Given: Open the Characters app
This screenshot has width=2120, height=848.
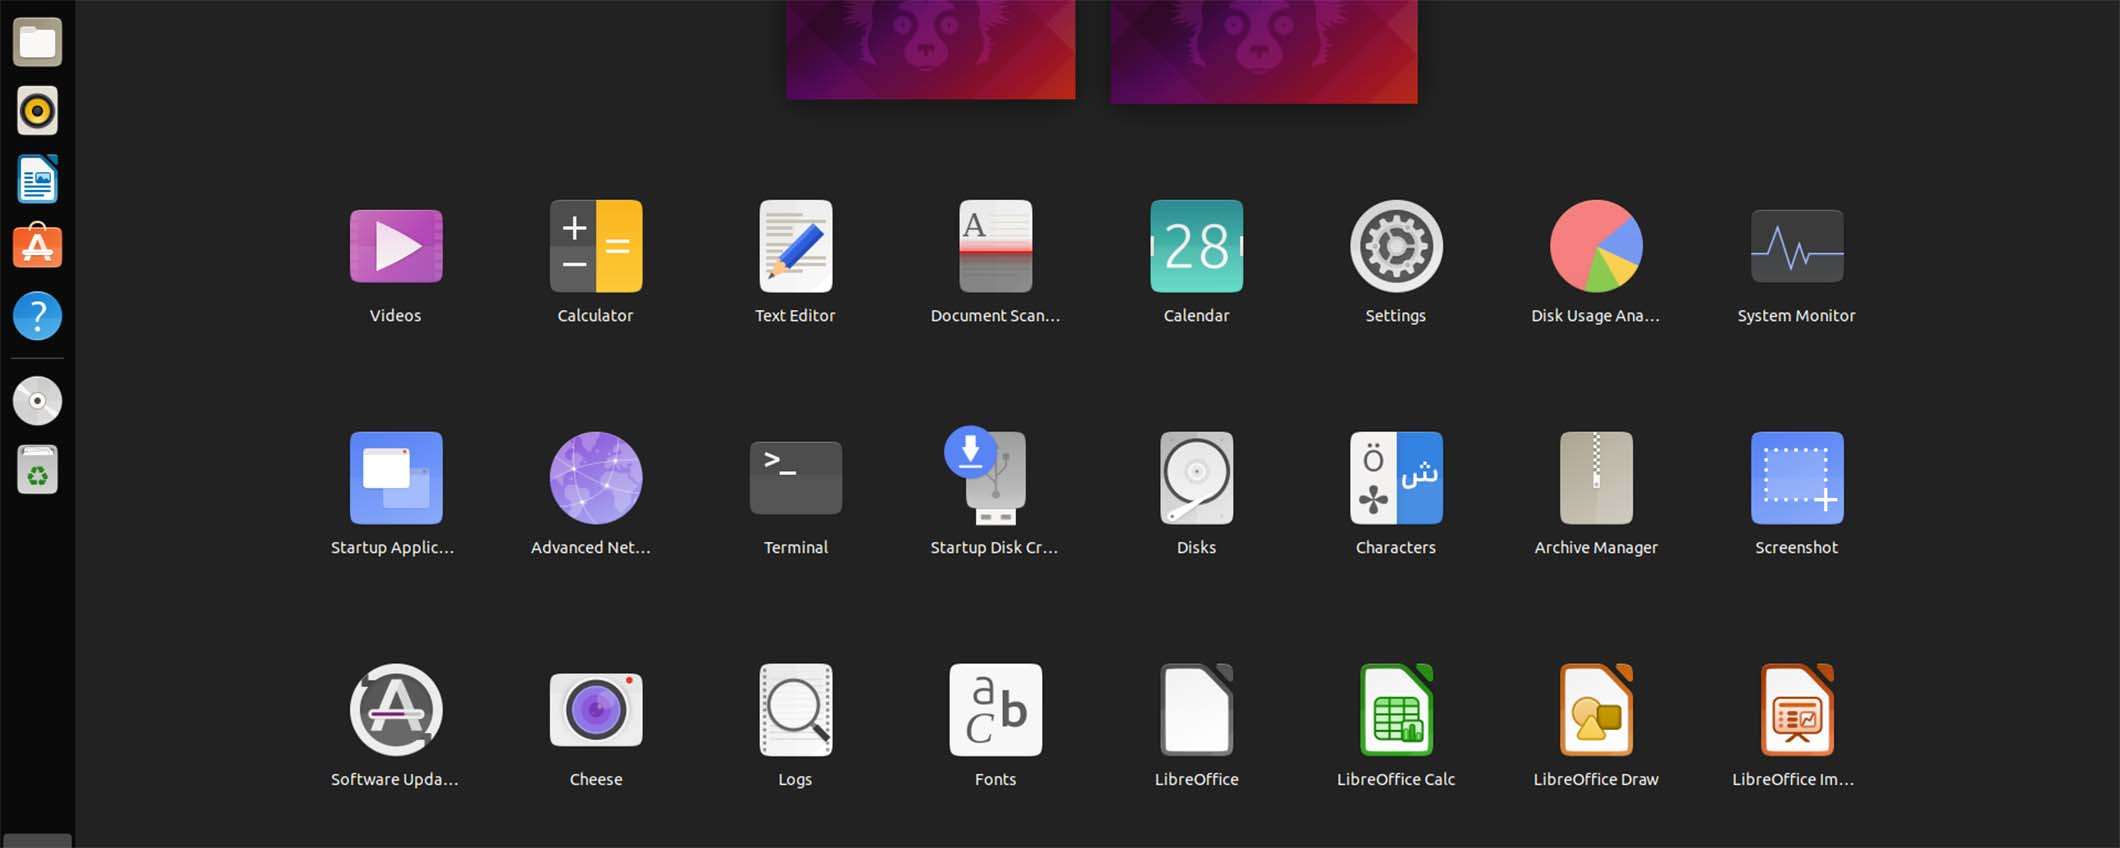Looking at the screenshot, I should (1396, 479).
